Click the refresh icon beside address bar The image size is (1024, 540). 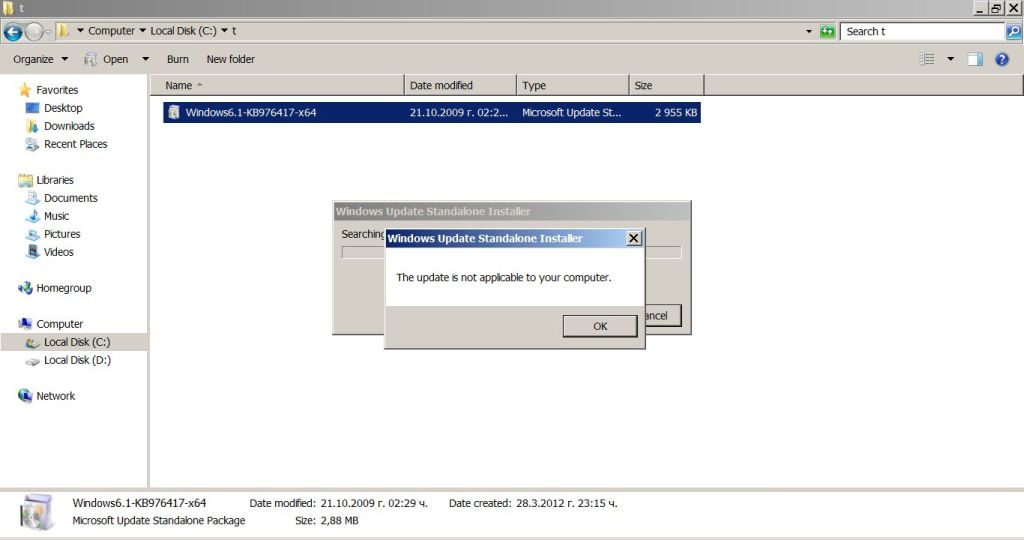pos(827,31)
